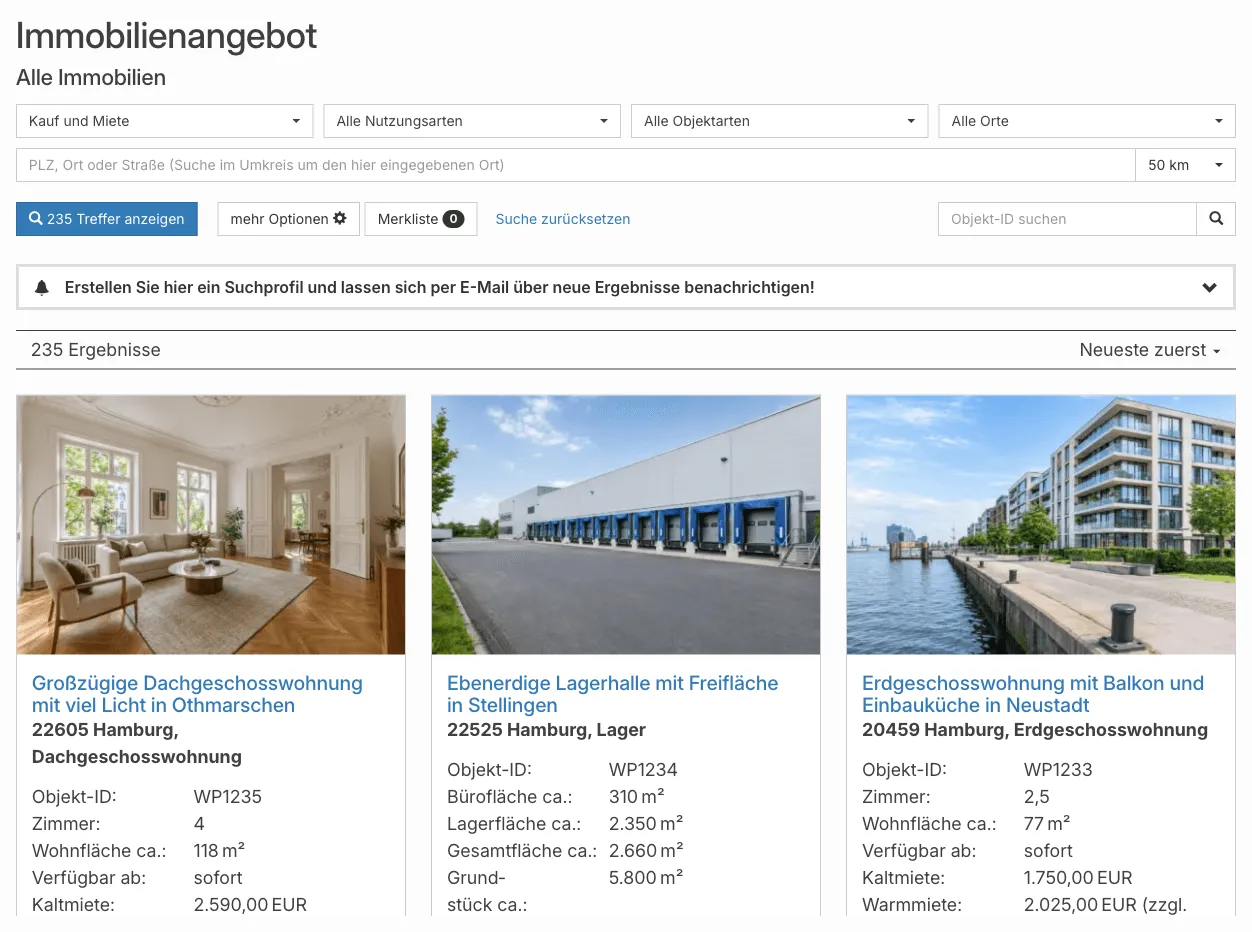Viewport: 1252px width, 932px height.
Task: Open the Merkliste button
Action: coord(421,219)
